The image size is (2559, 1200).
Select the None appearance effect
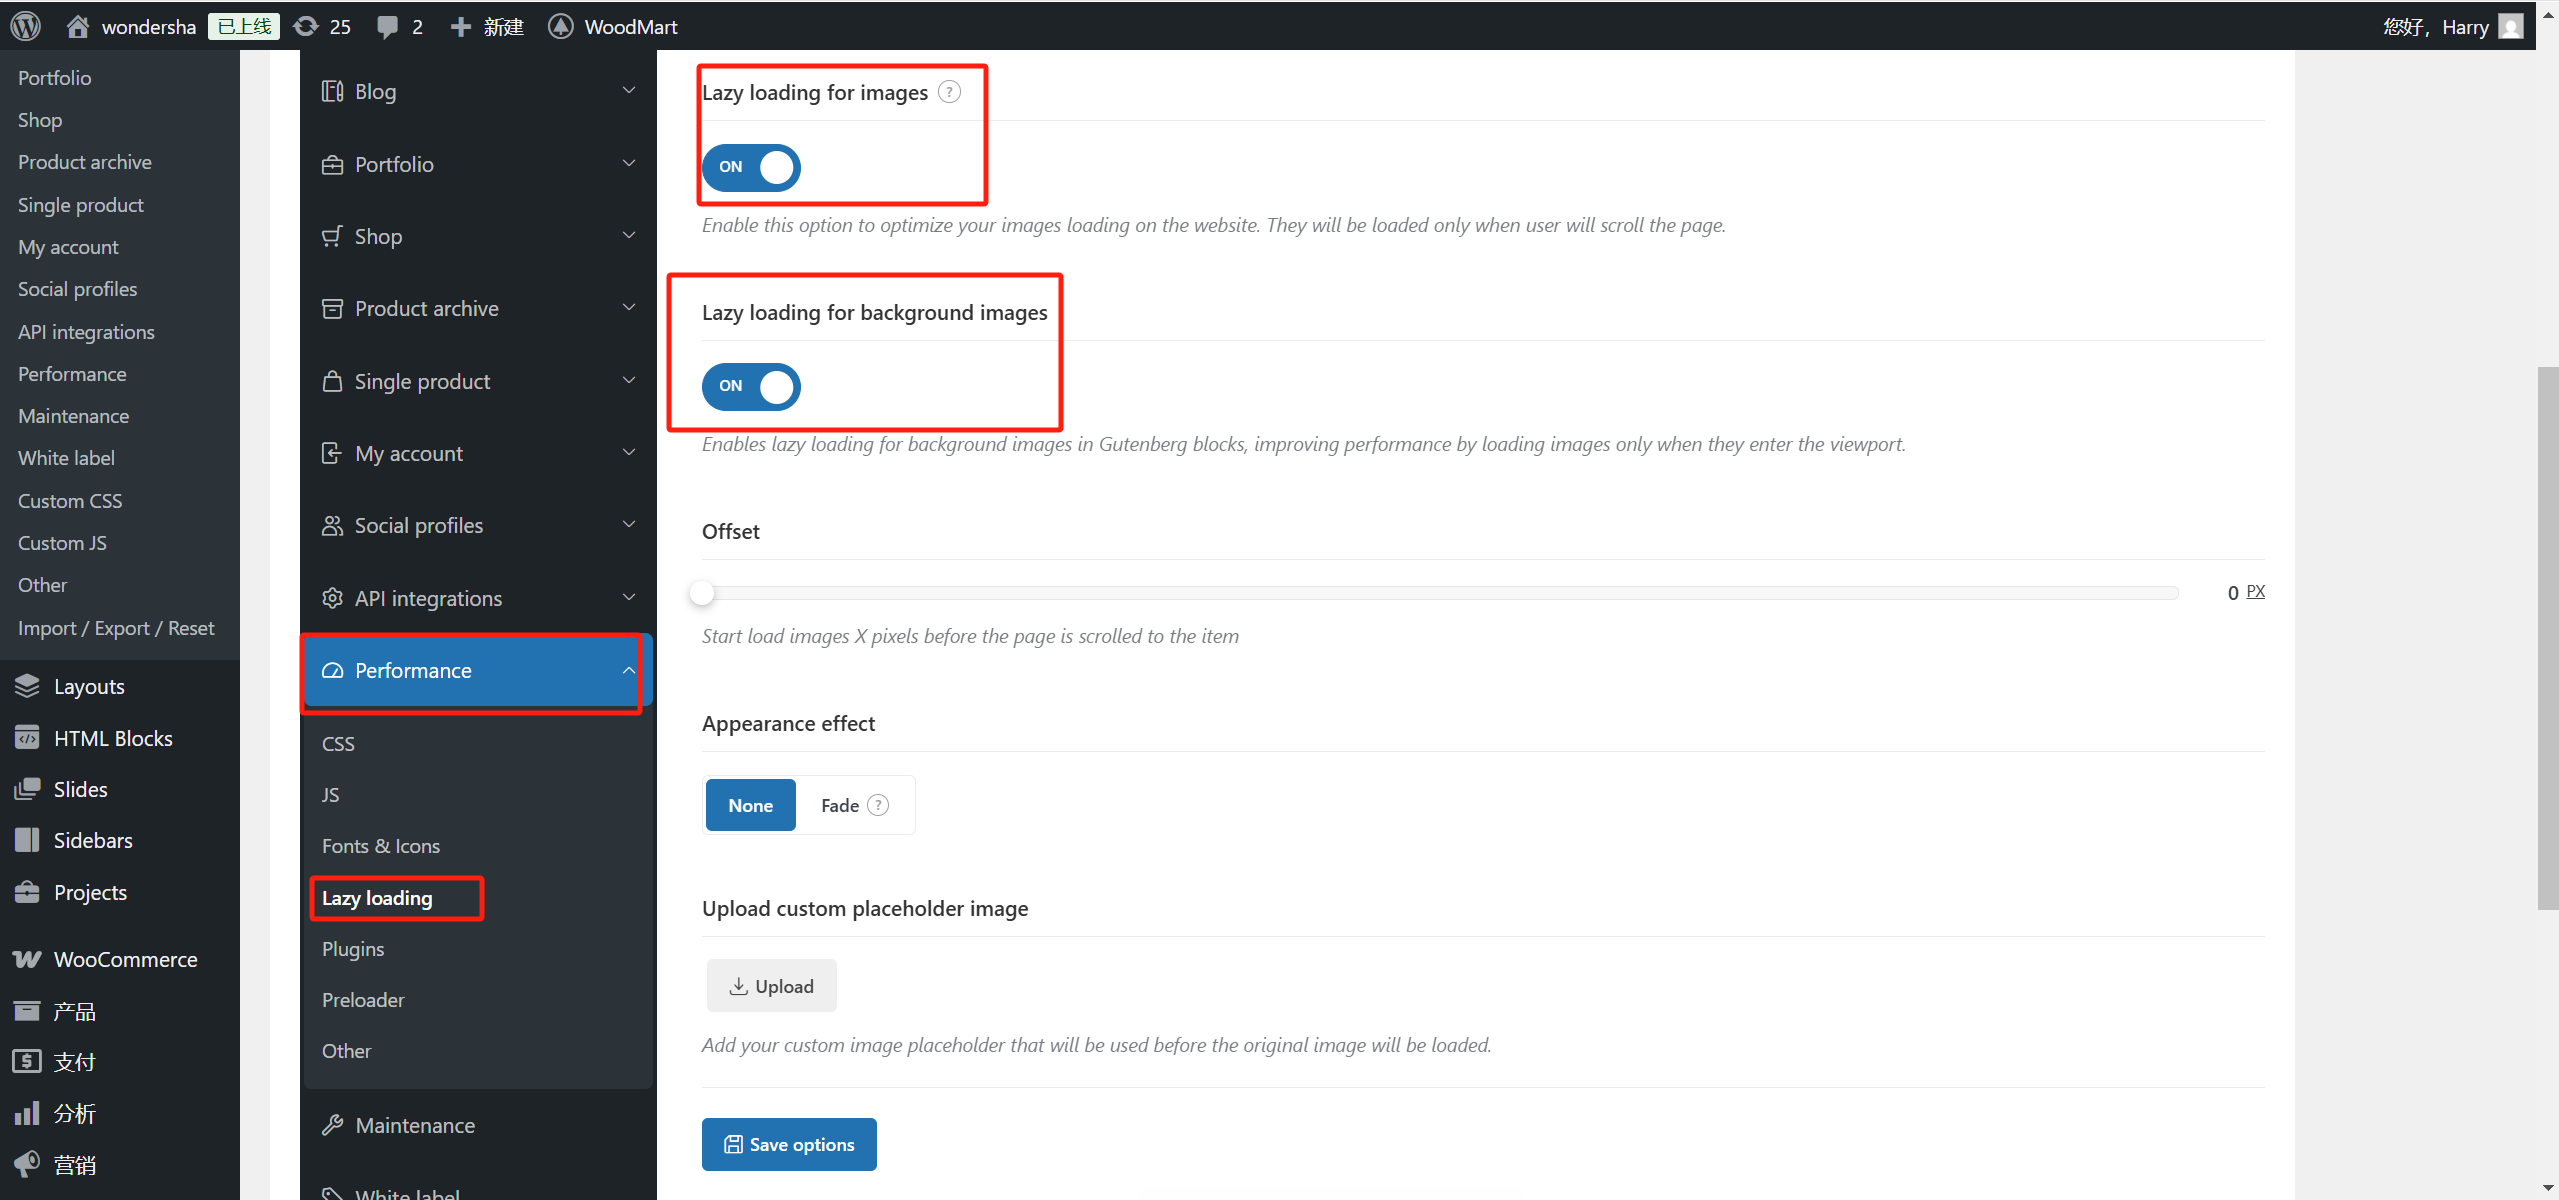750,805
